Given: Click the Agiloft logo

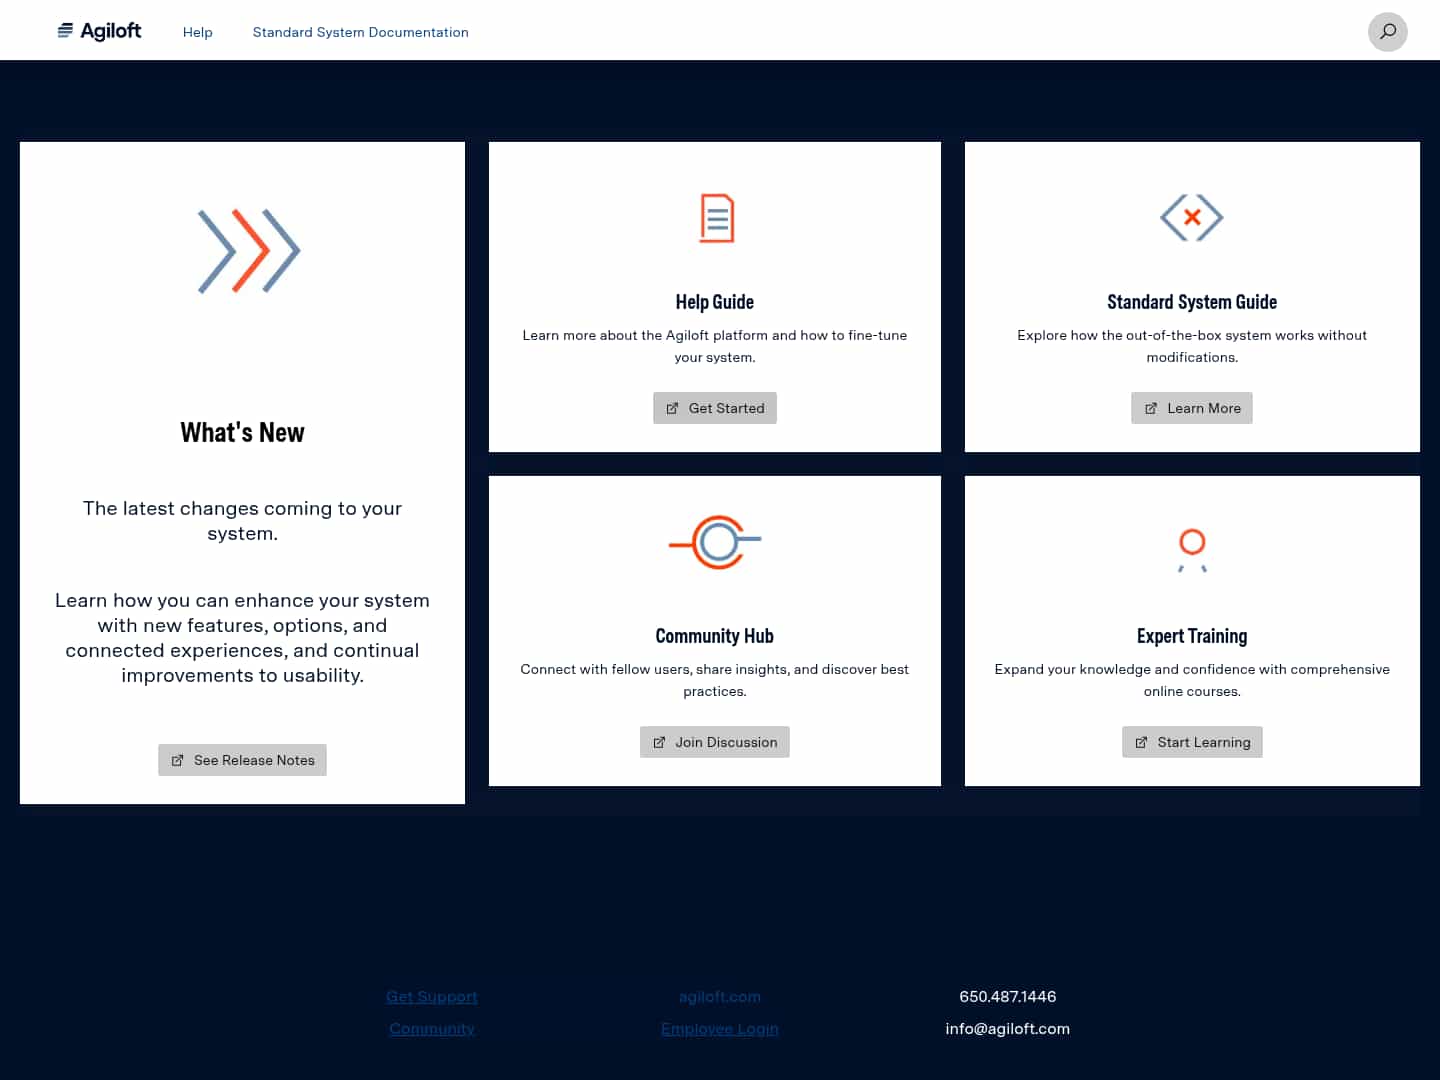Looking at the screenshot, I should coord(99,30).
